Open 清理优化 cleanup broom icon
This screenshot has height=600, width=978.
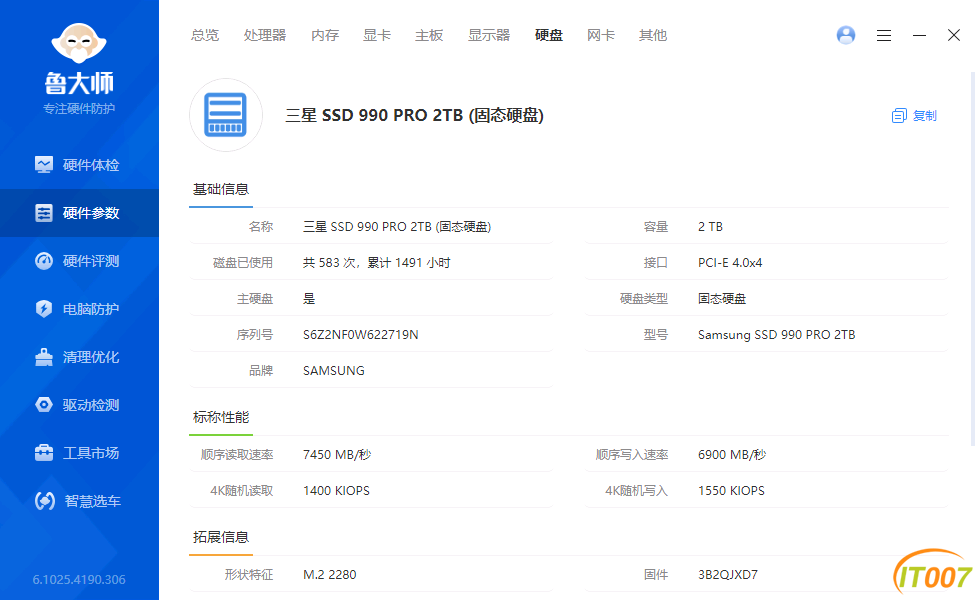pos(44,357)
